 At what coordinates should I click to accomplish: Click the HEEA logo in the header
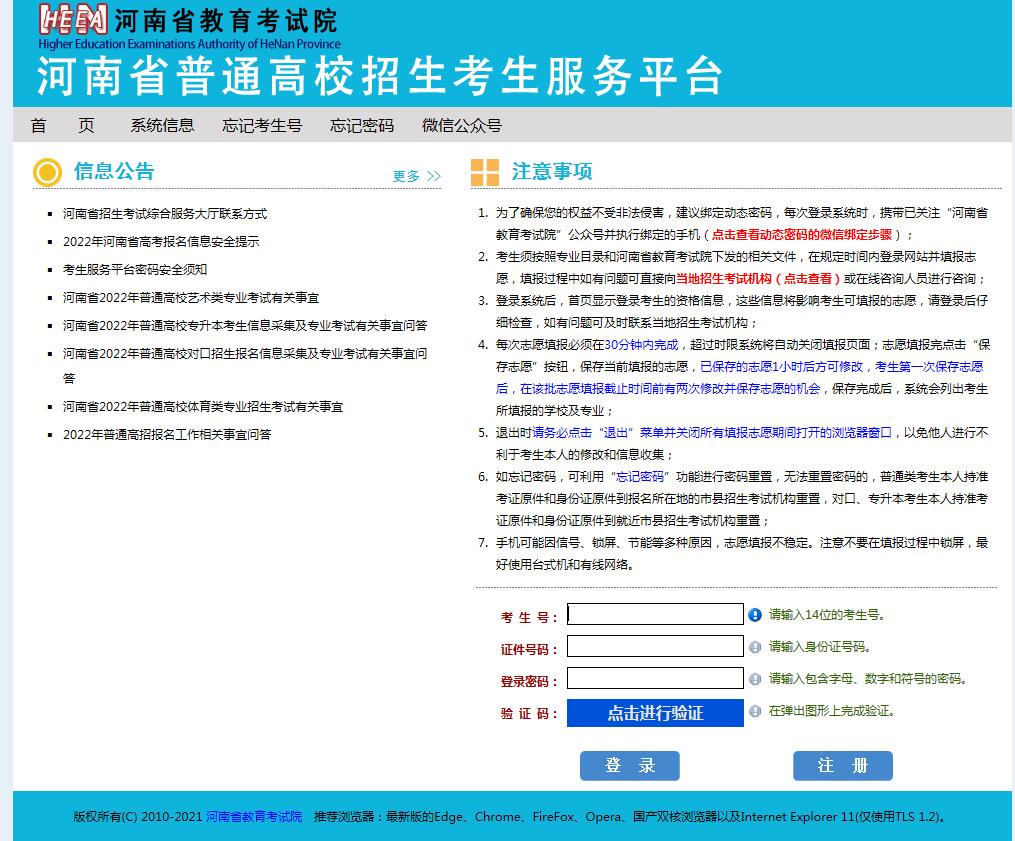click(72, 20)
